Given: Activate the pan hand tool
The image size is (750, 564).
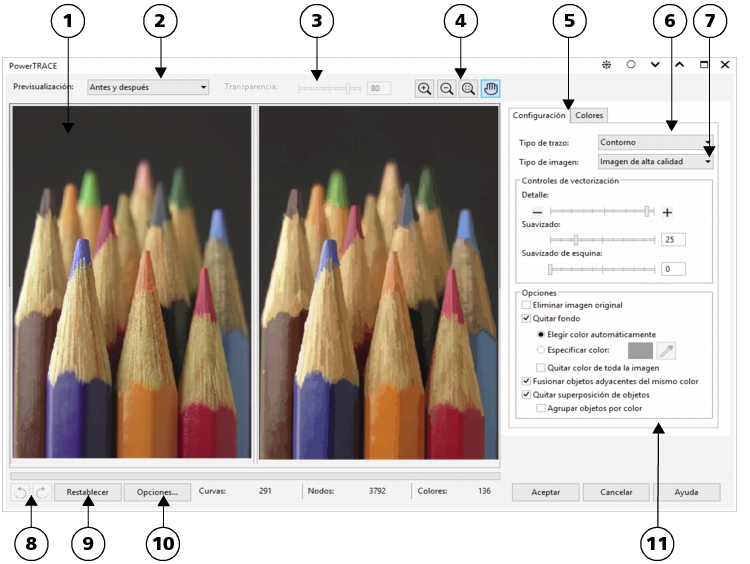Looking at the screenshot, I should coord(490,88).
